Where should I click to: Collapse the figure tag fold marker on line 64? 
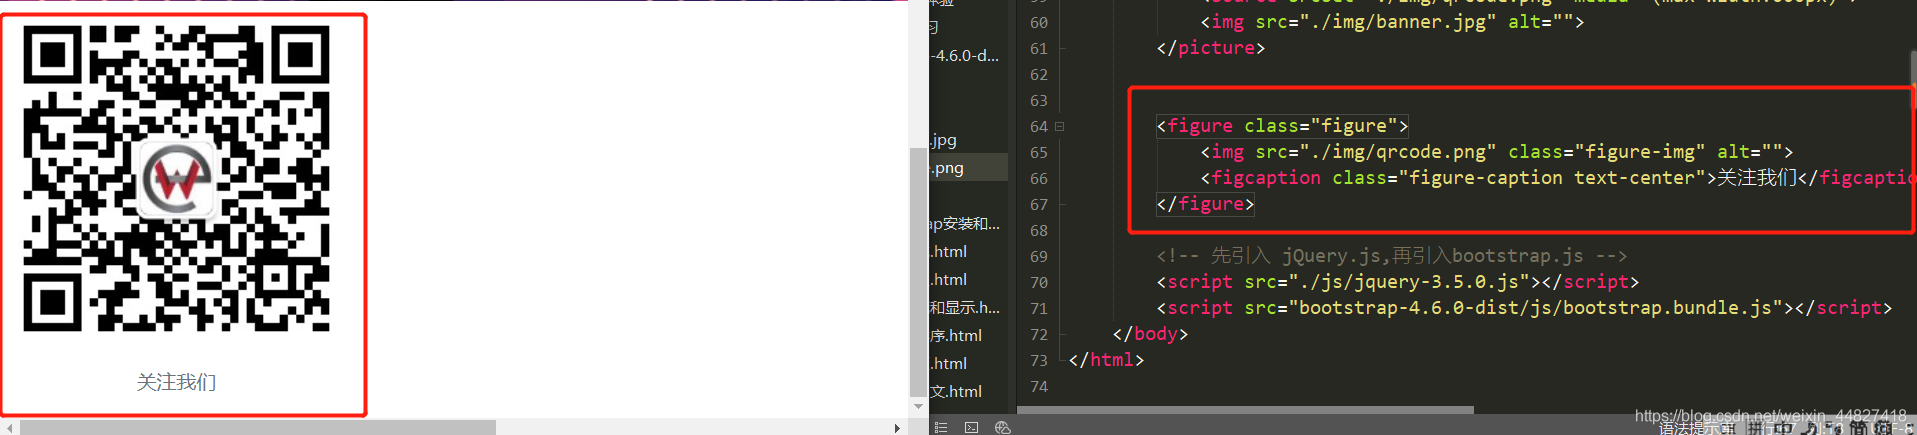pyautogui.click(x=1060, y=126)
